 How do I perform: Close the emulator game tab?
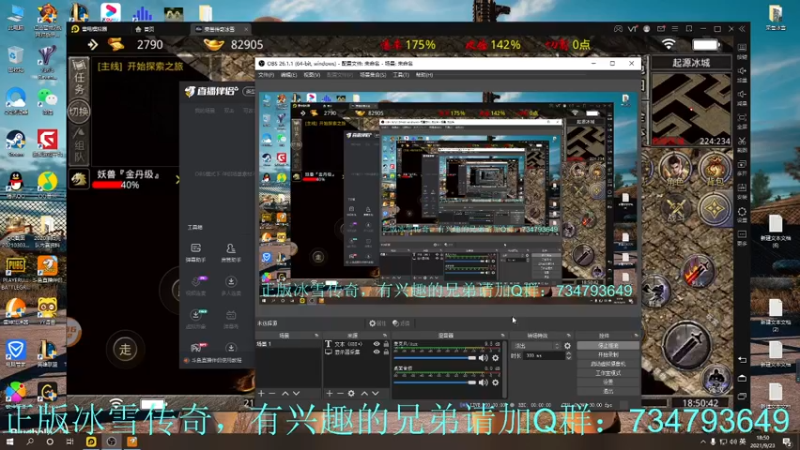(246, 29)
